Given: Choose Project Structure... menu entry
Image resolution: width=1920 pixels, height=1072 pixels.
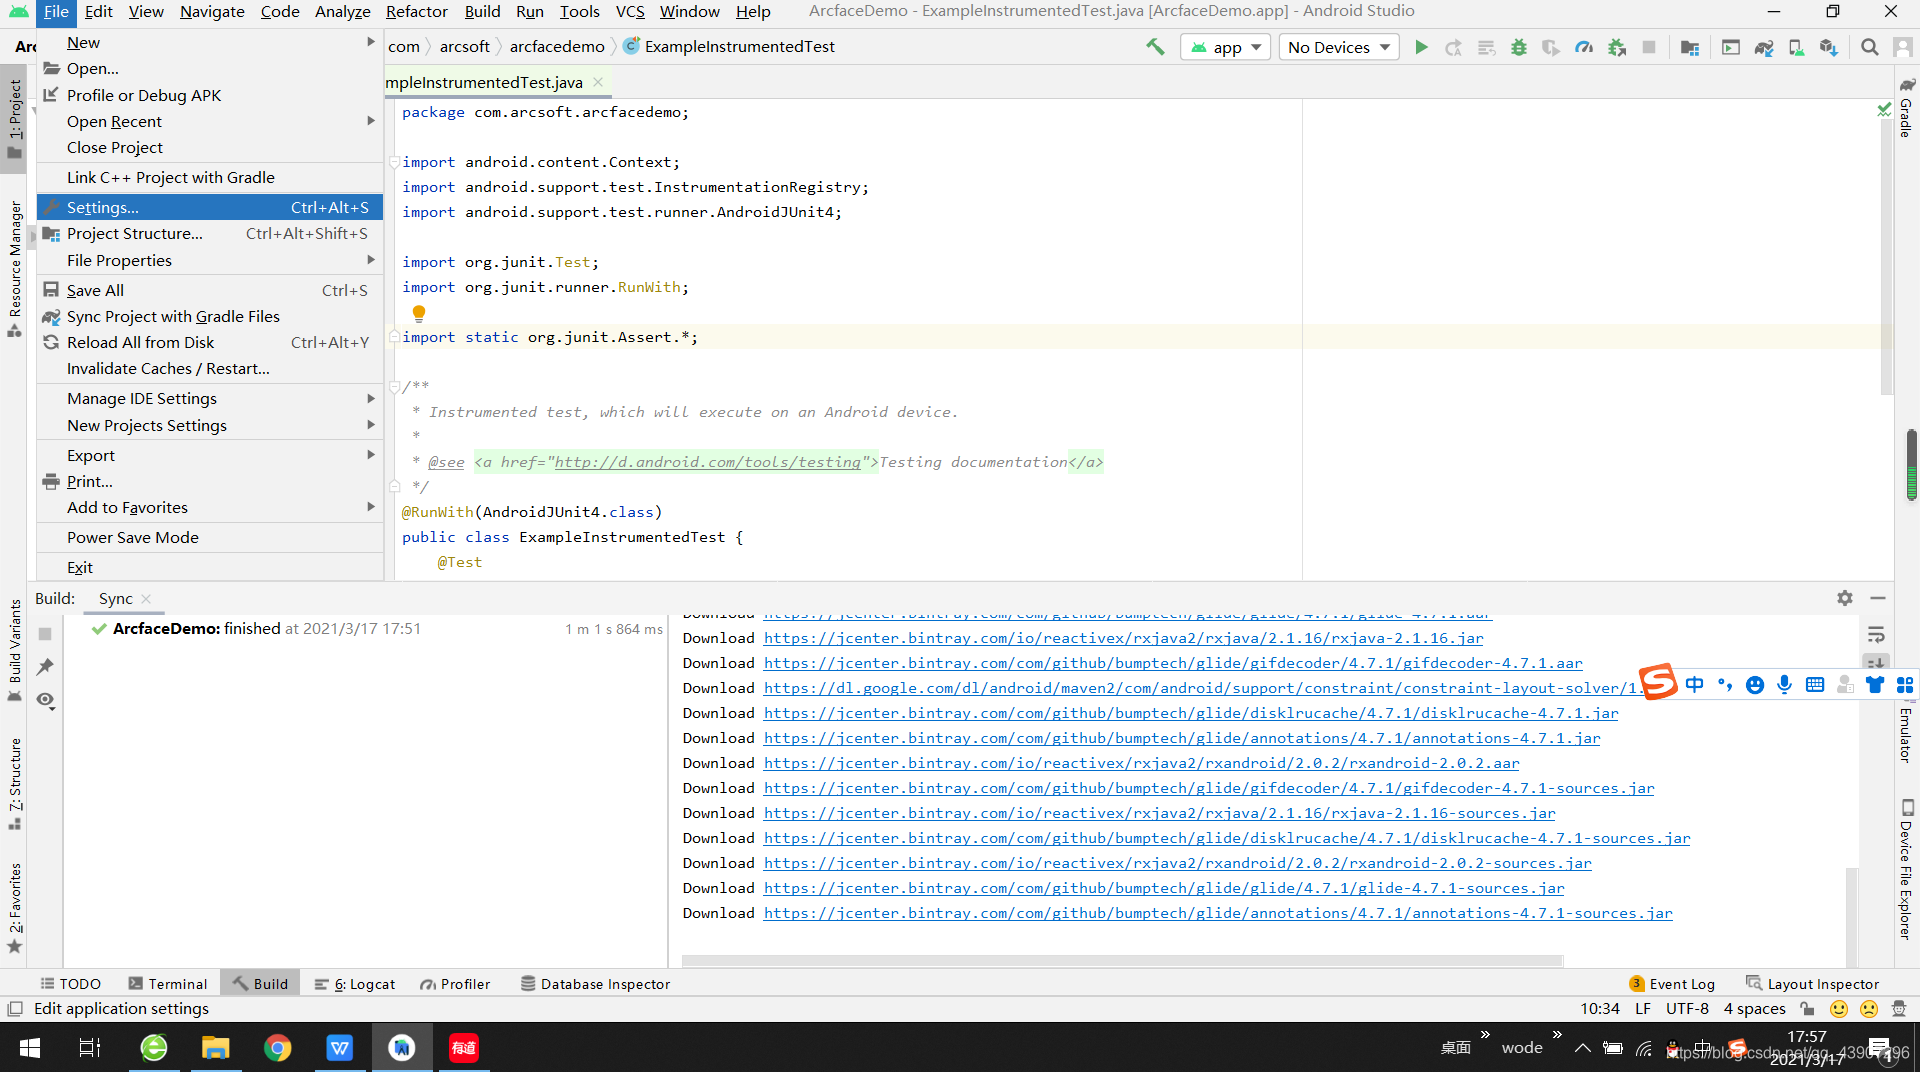Looking at the screenshot, I should (210, 233).
